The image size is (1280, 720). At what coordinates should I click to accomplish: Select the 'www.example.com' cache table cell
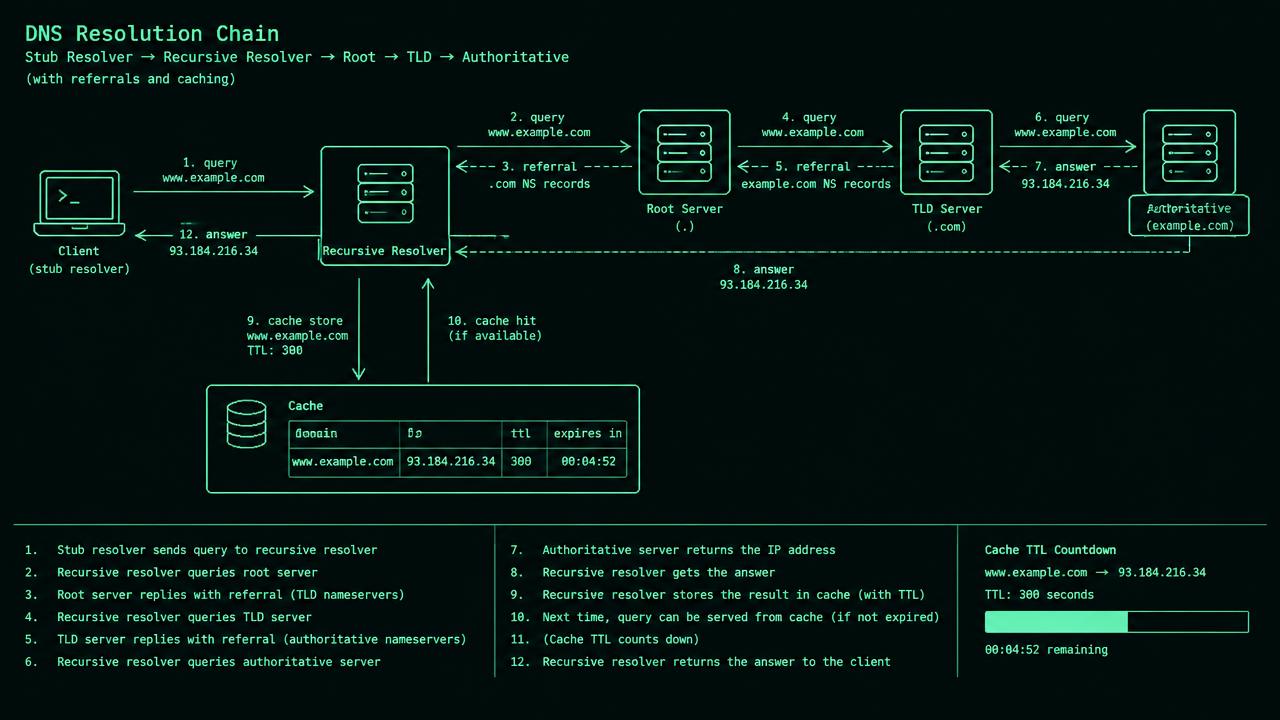(343, 462)
